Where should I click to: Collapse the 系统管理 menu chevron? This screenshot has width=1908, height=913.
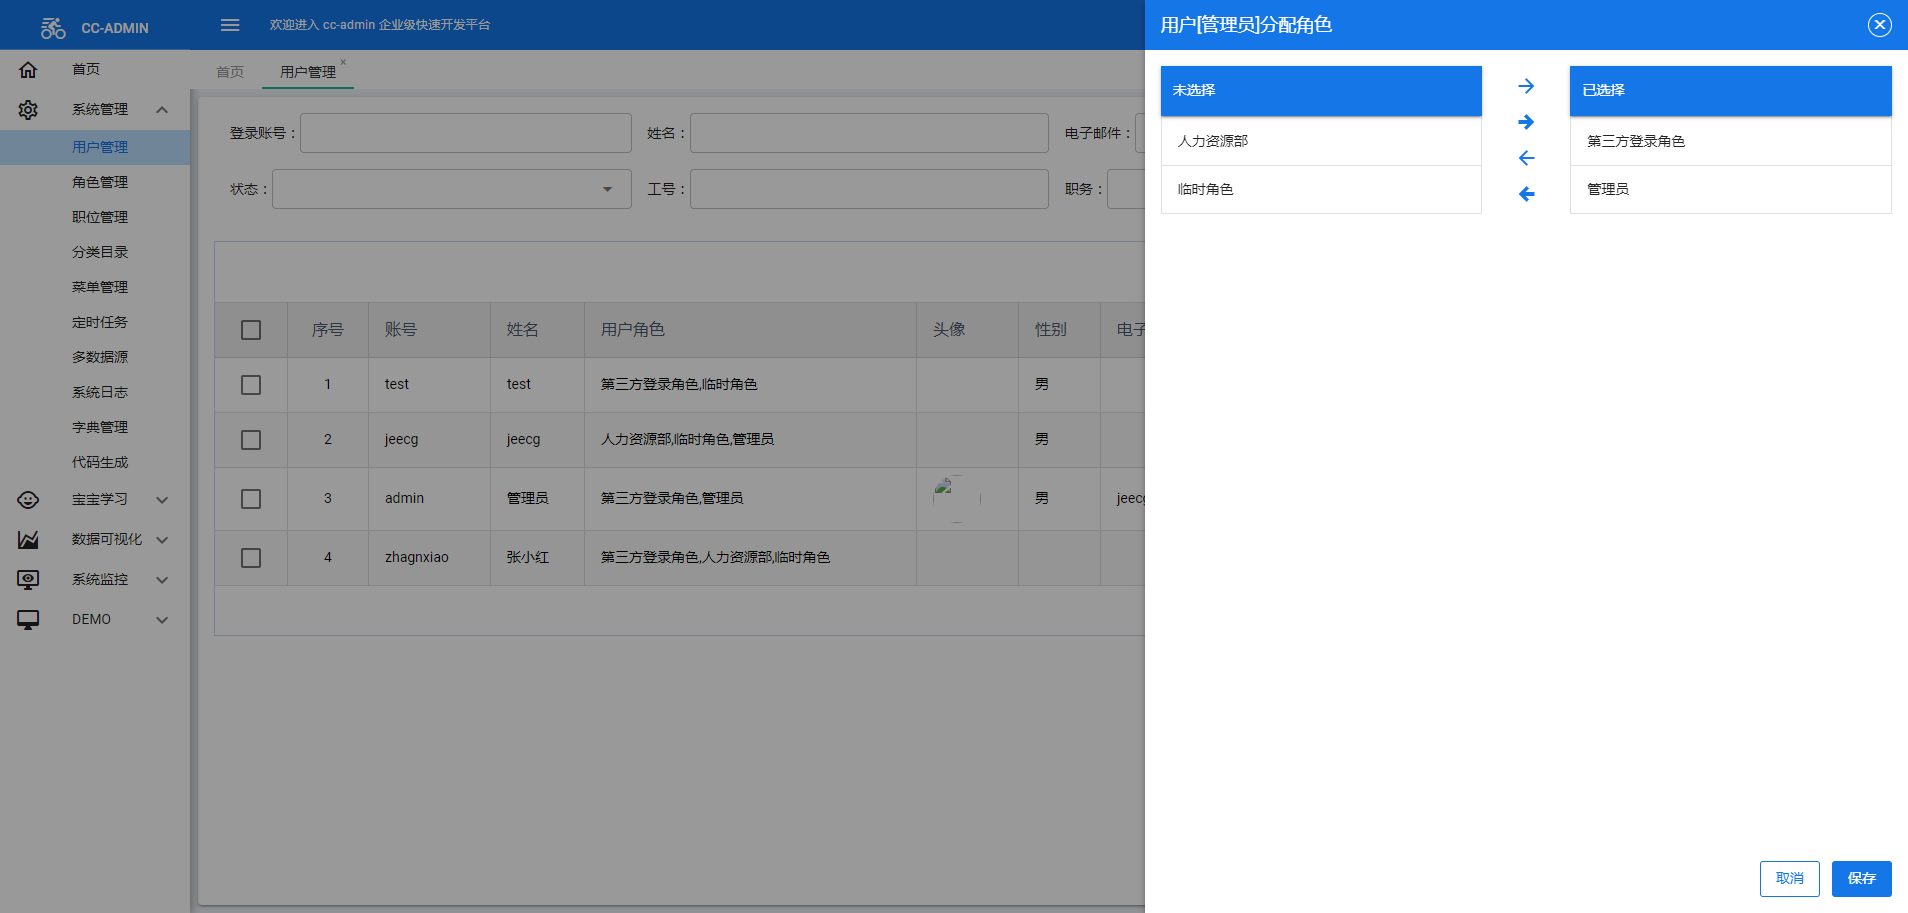point(162,110)
